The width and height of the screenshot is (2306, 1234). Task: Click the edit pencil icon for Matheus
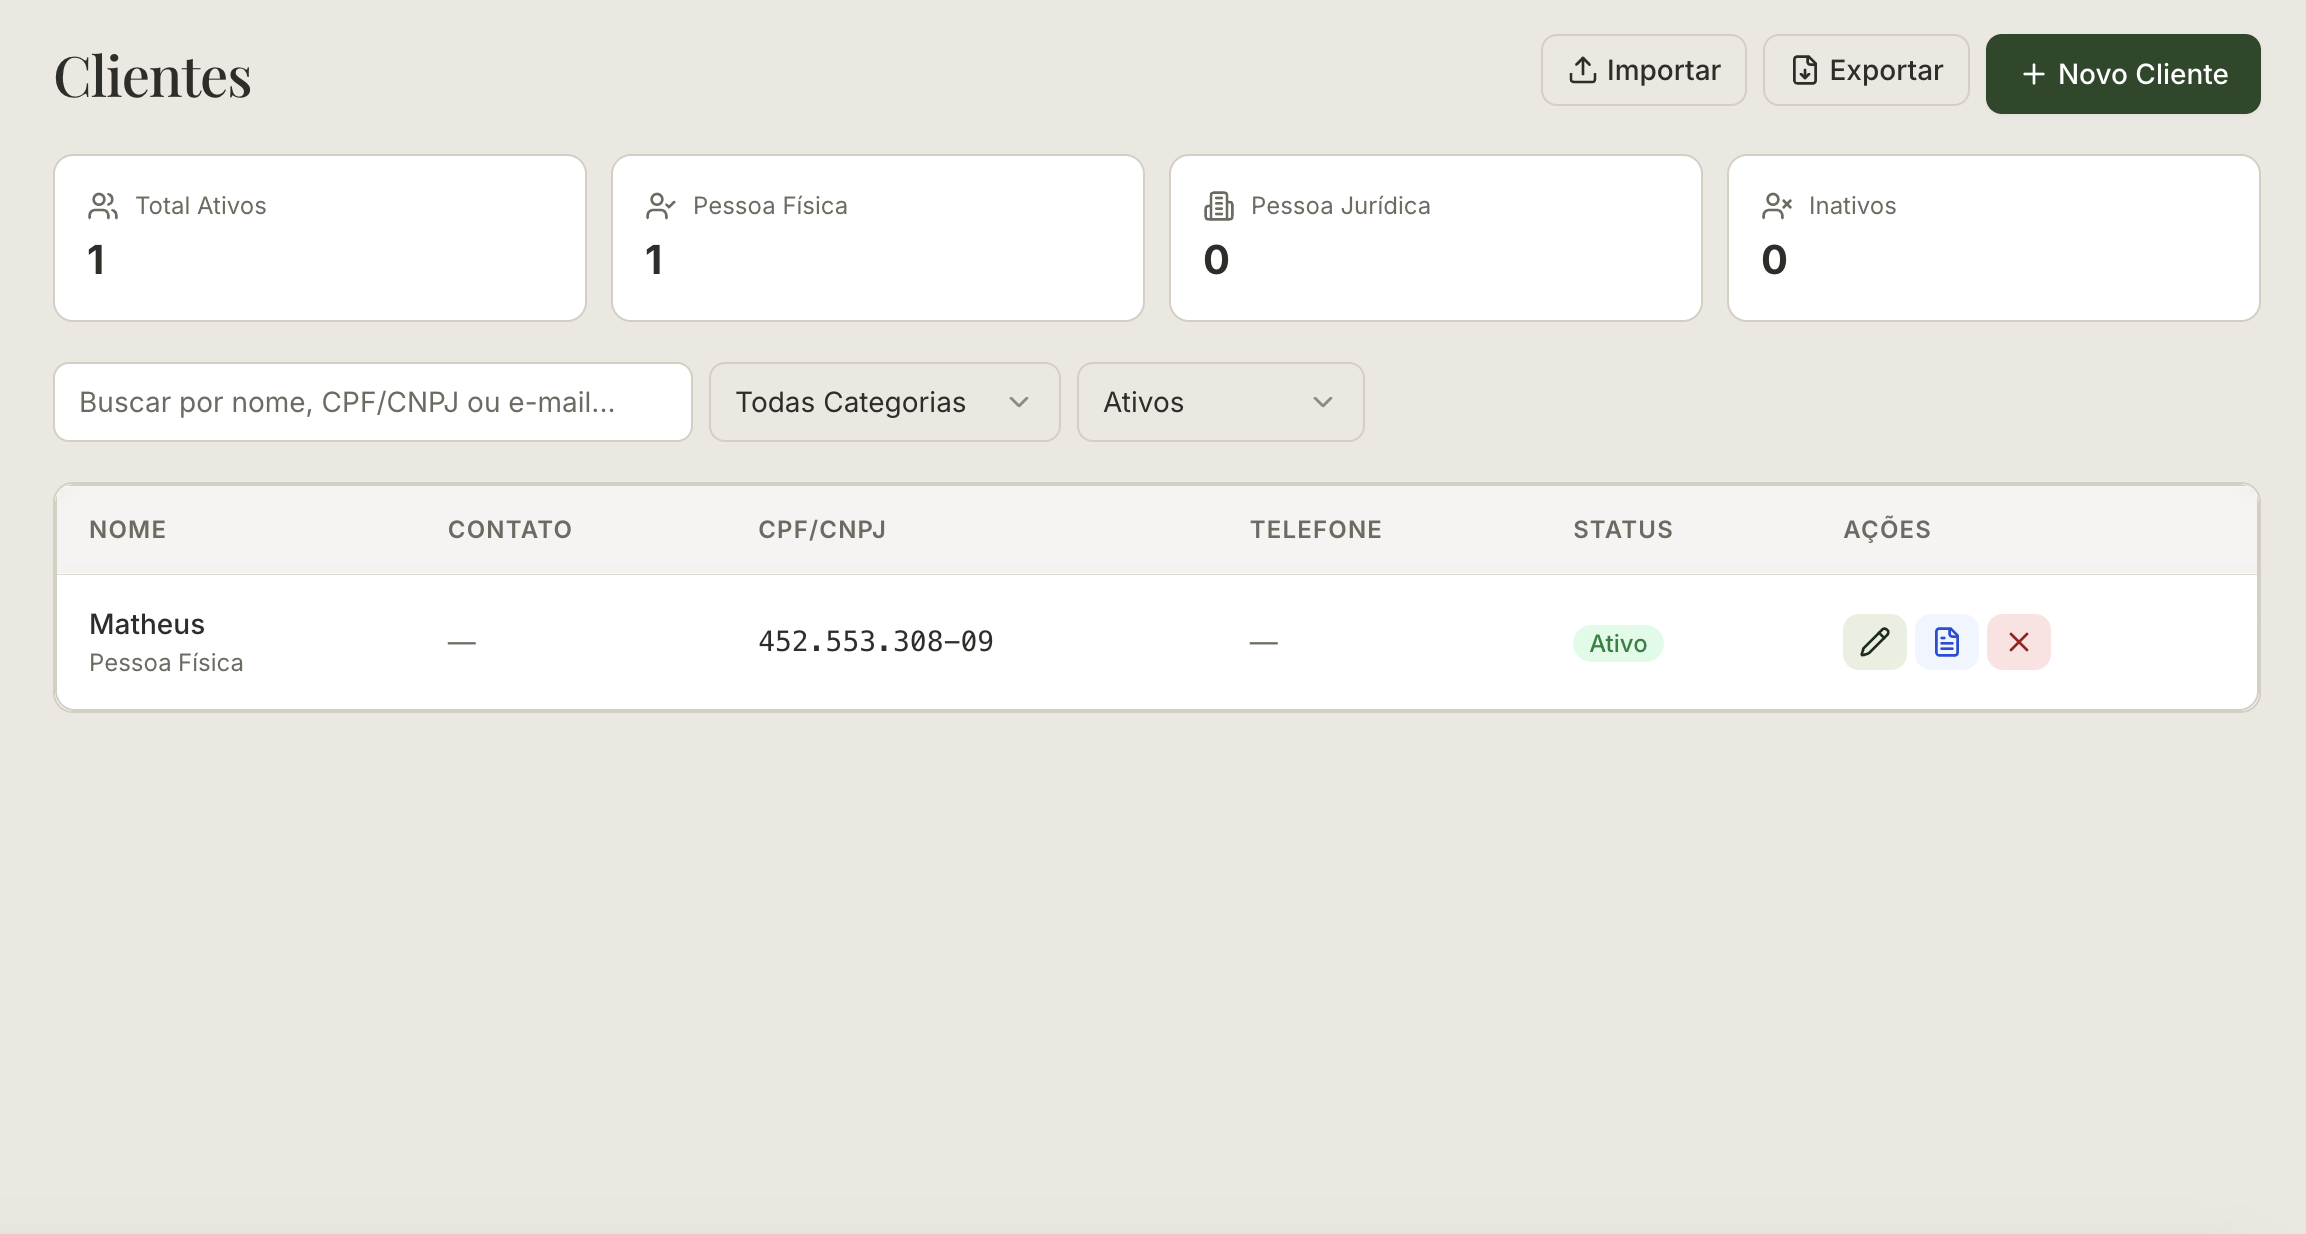[1874, 642]
